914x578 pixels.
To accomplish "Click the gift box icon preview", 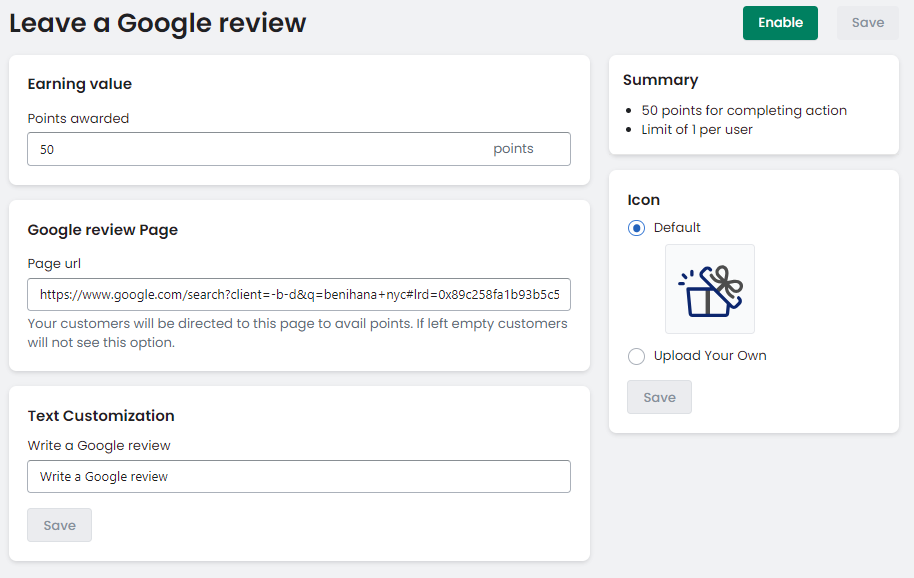I will [709, 290].
